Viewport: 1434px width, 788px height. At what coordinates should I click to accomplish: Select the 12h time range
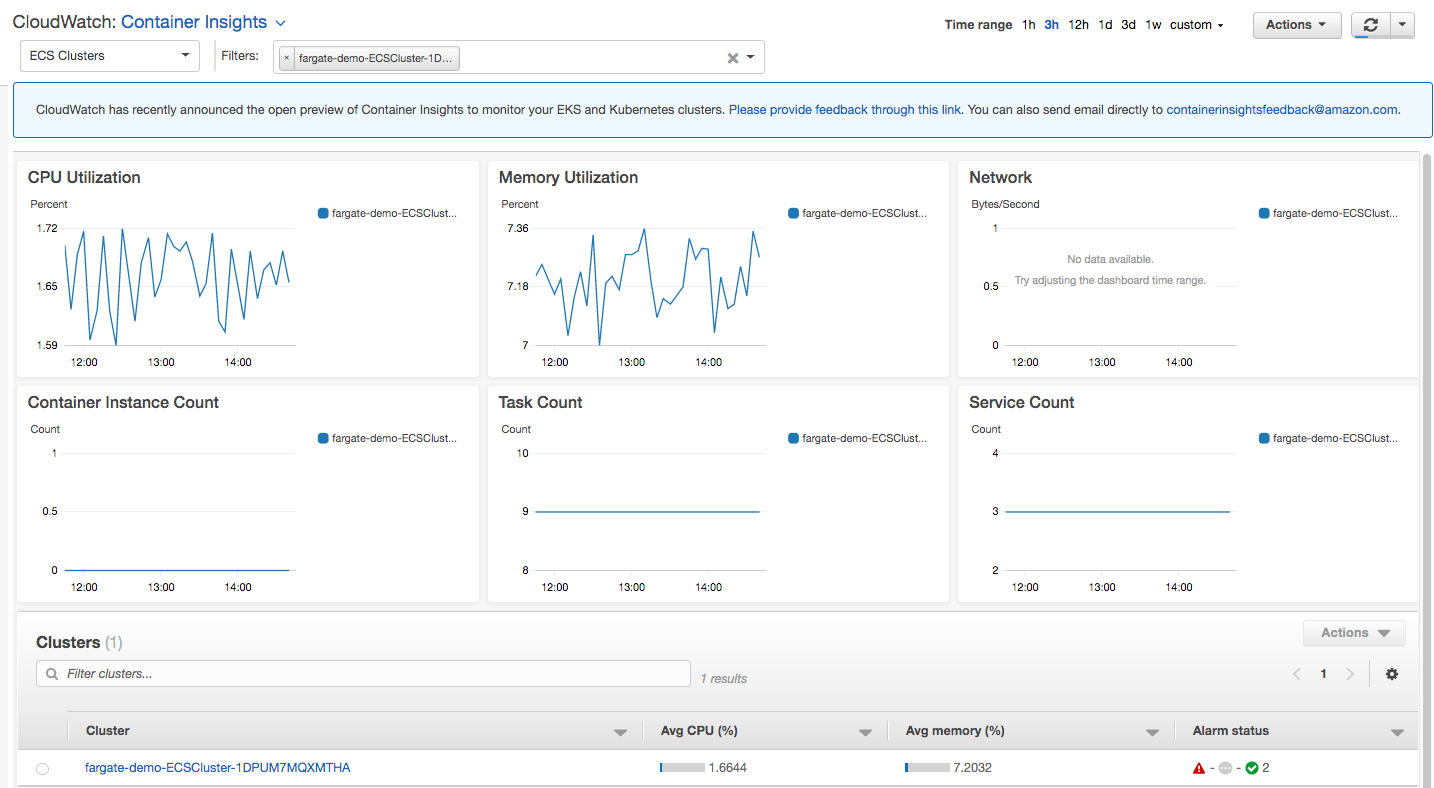click(x=1078, y=25)
